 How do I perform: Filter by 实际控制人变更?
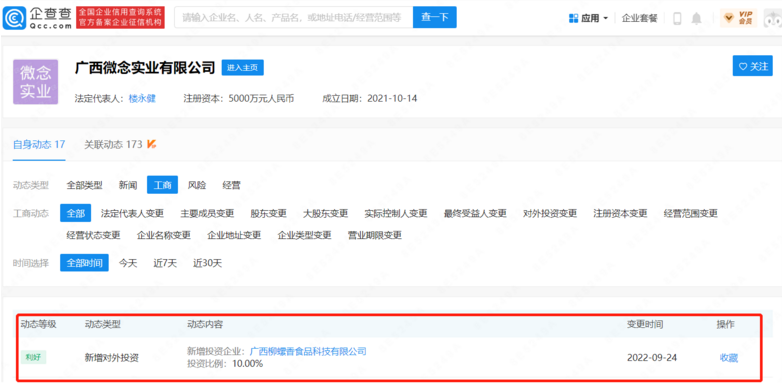395,214
